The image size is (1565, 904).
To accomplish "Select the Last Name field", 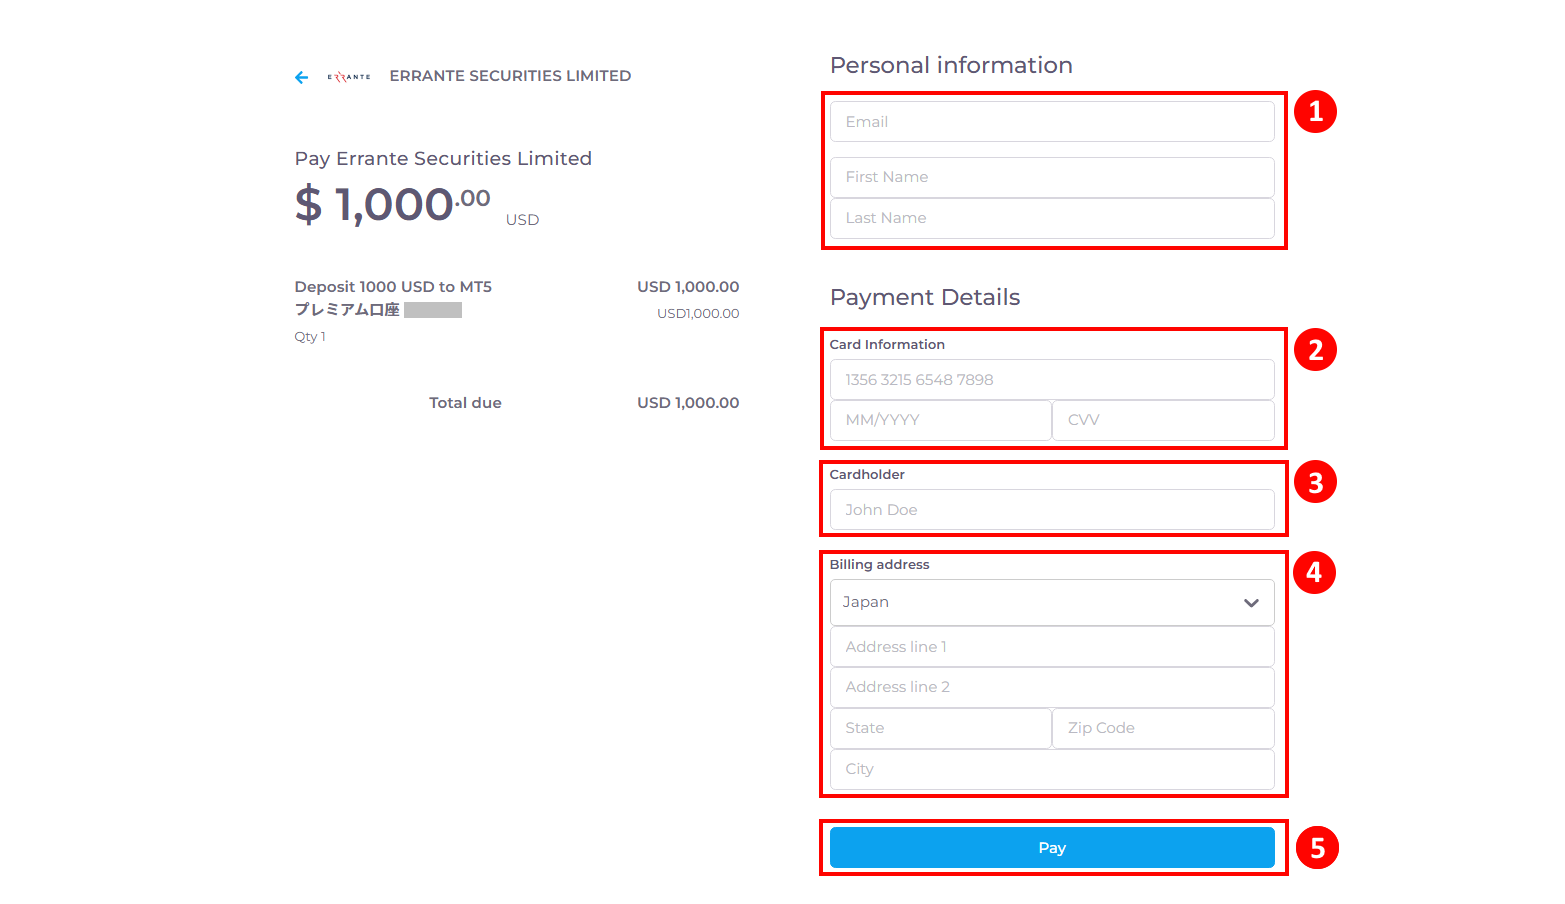I will tap(1052, 218).
